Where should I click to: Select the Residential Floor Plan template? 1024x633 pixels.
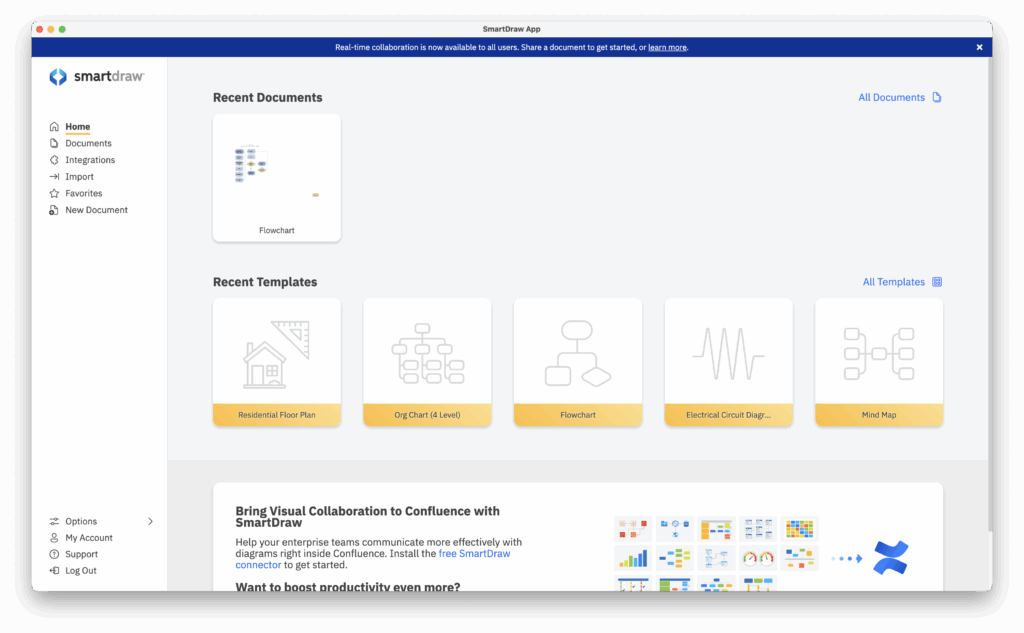click(x=277, y=363)
